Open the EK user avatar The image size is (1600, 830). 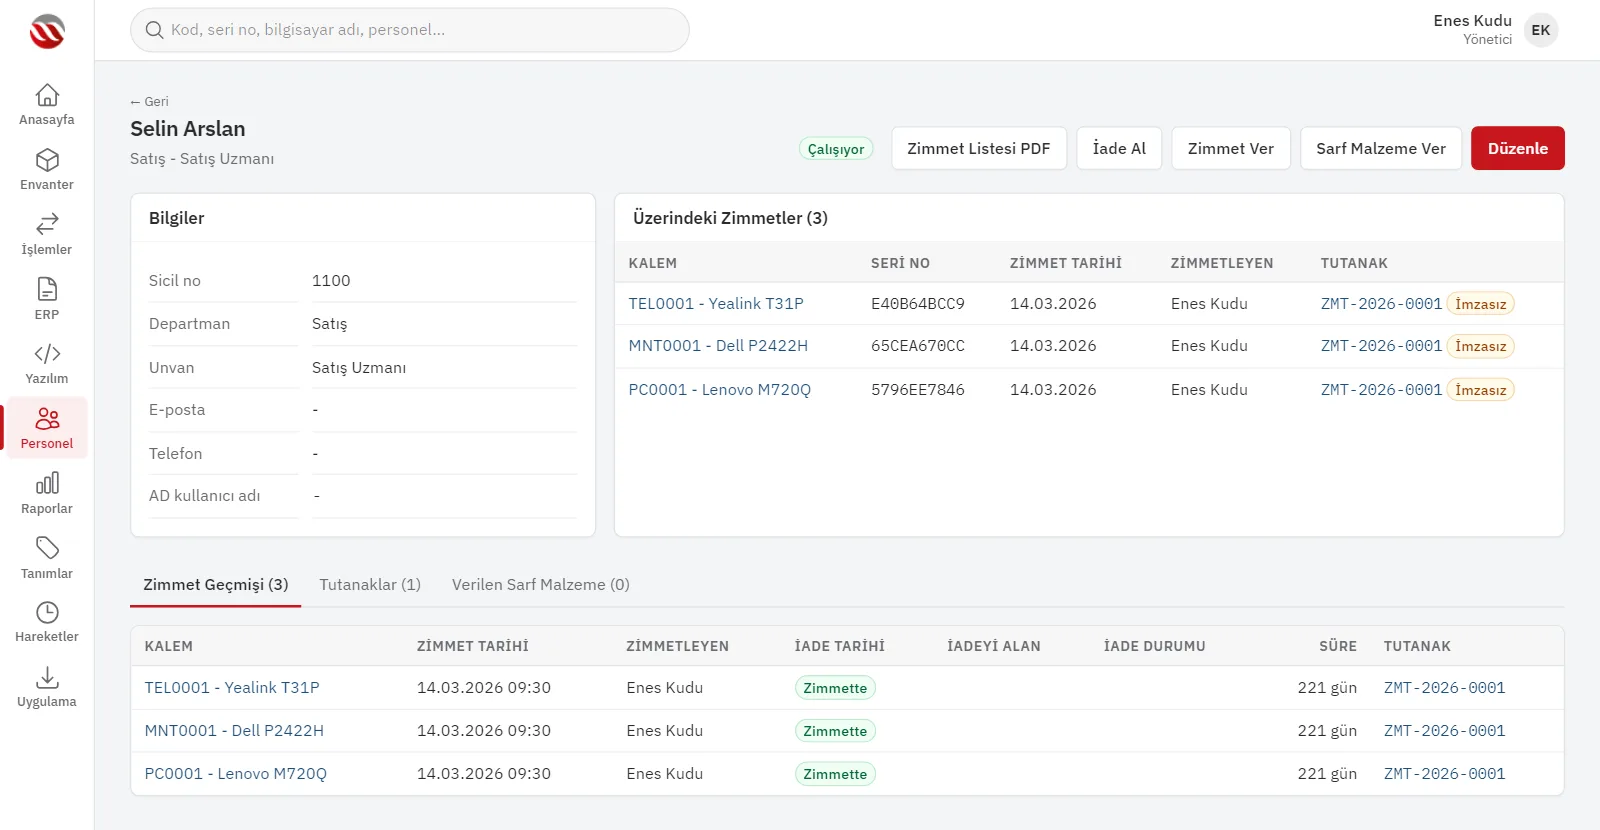point(1541,30)
